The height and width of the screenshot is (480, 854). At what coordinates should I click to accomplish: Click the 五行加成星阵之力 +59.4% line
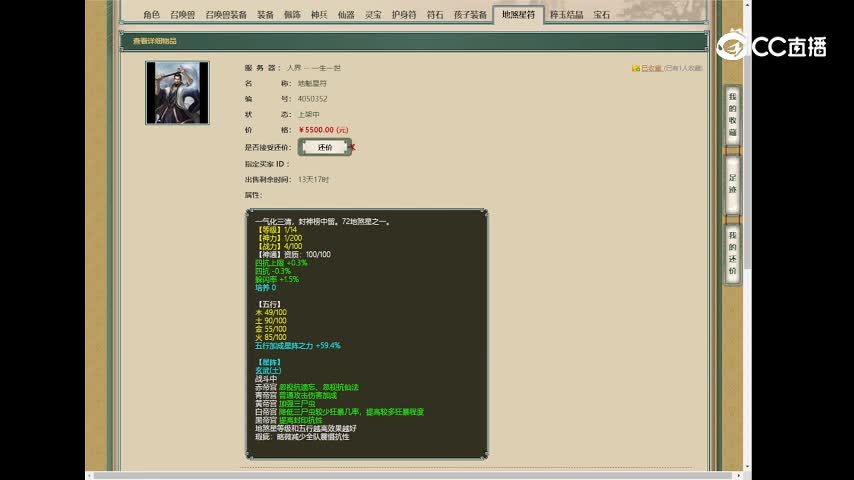(x=297, y=345)
